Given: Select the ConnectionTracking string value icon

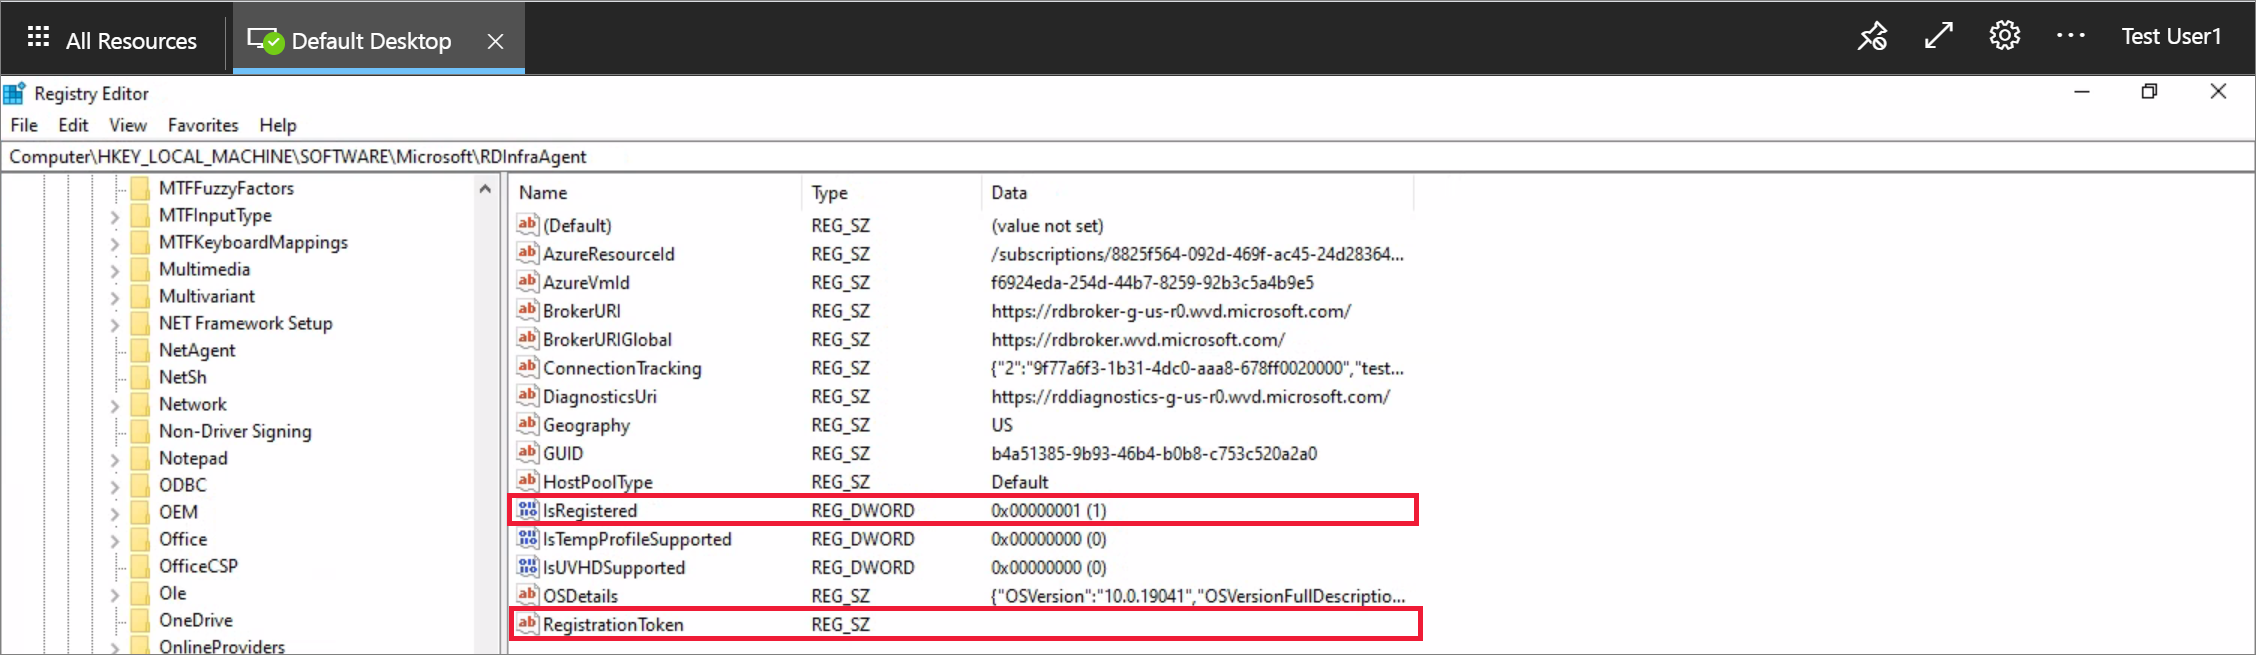Looking at the screenshot, I should [527, 367].
